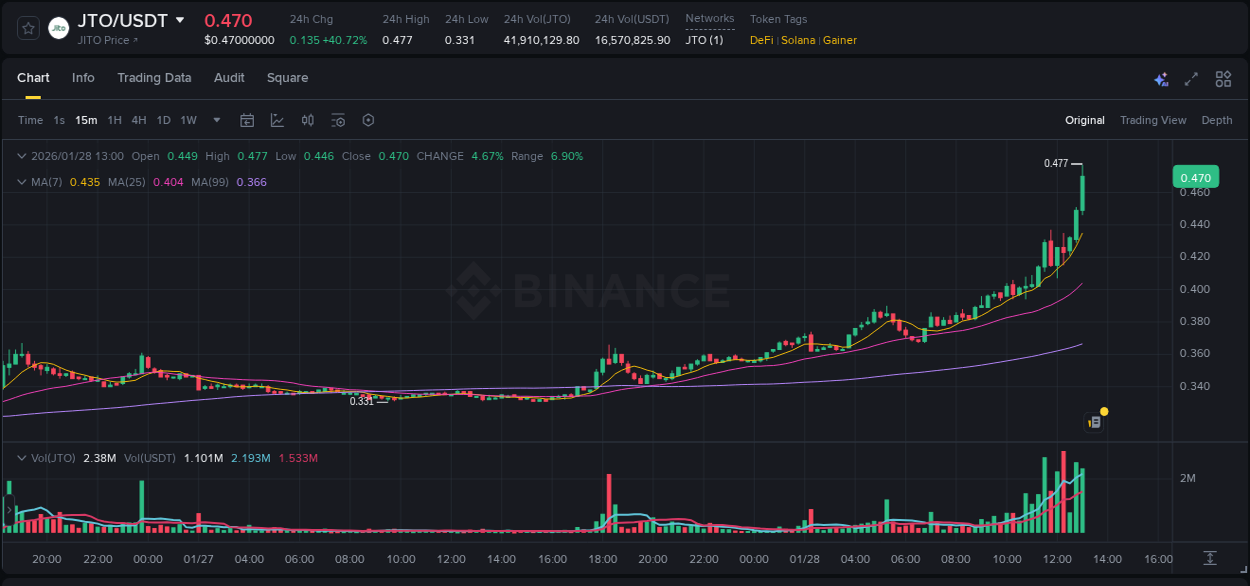
Task: Click the candlestick compare icon
Action: click(307, 120)
